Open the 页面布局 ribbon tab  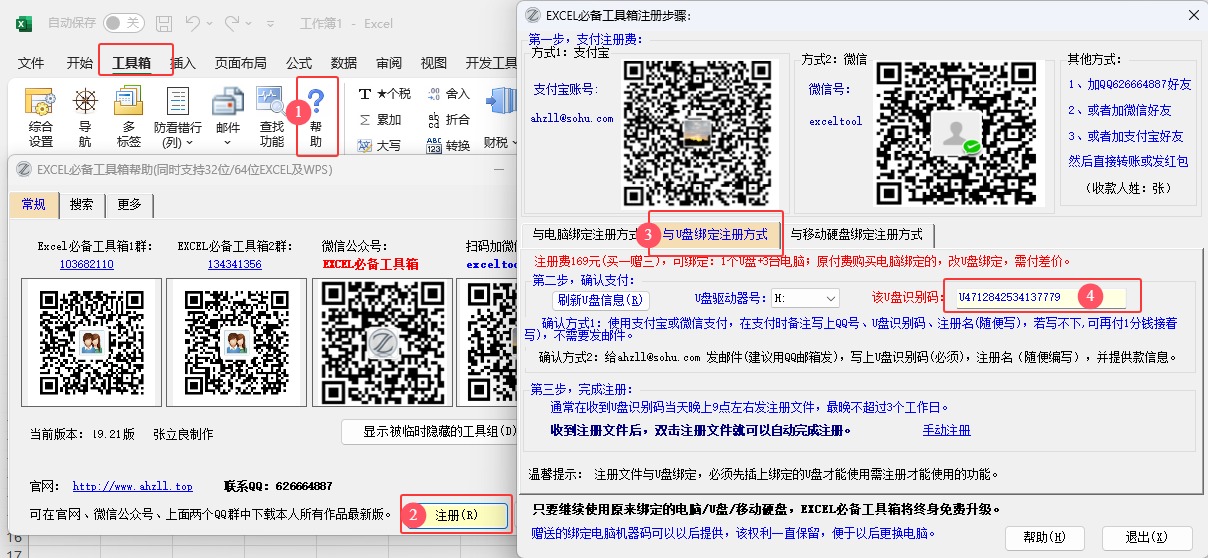coord(240,63)
